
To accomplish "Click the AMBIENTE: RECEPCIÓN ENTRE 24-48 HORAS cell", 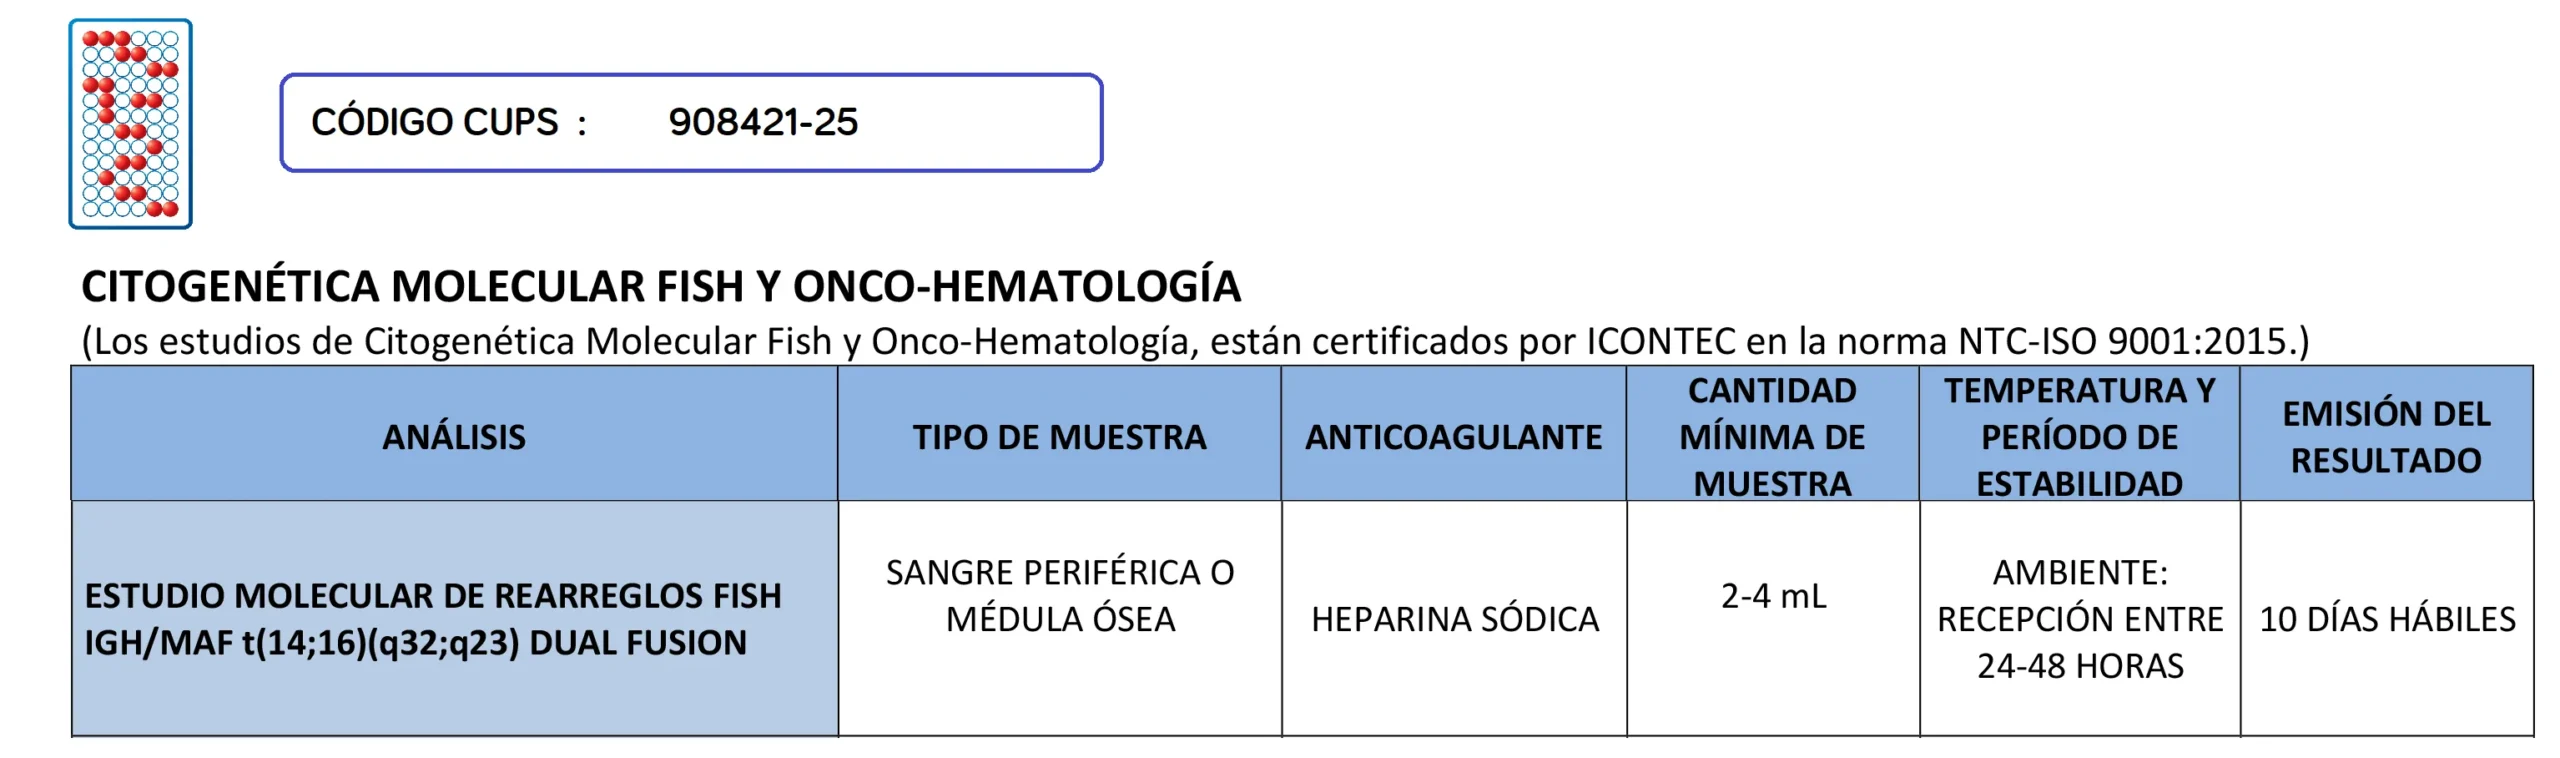I will click(x=2080, y=620).
